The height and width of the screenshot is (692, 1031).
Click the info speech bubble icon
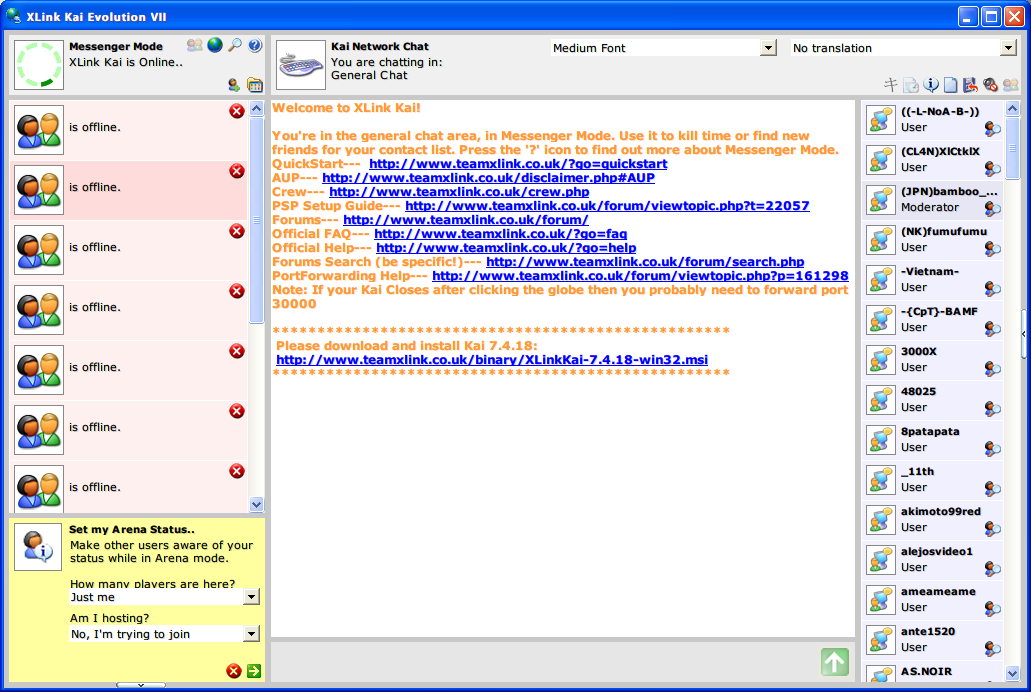(930, 84)
